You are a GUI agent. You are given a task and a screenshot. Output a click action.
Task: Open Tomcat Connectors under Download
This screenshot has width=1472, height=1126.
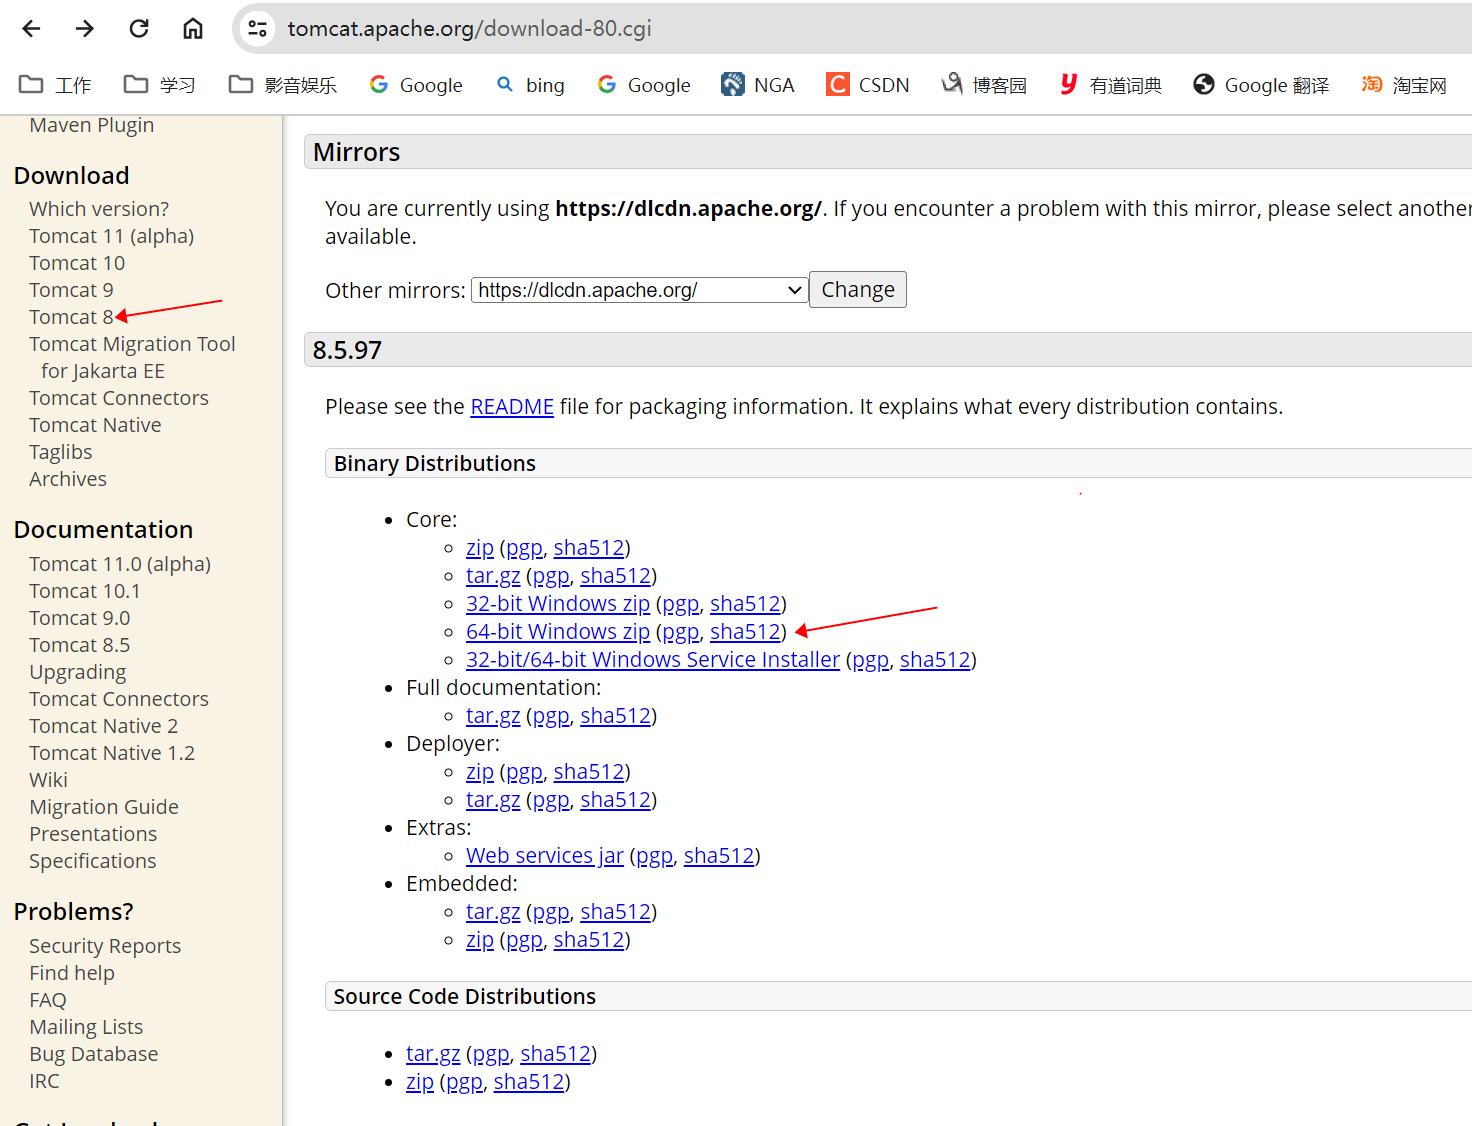click(x=119, y=398)
